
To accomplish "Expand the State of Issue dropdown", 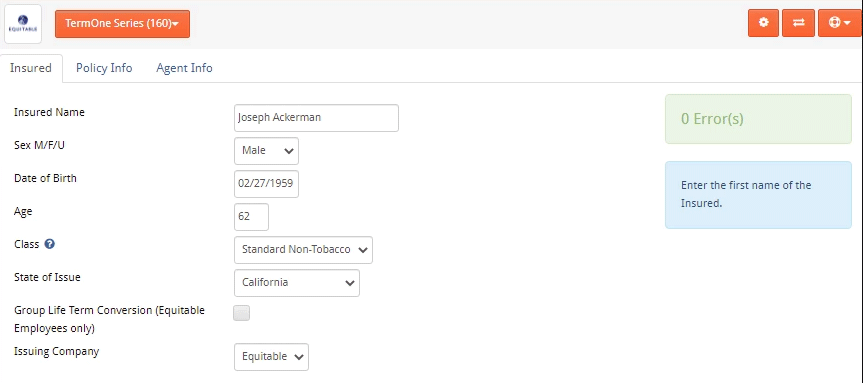I will tap(297, 283).
